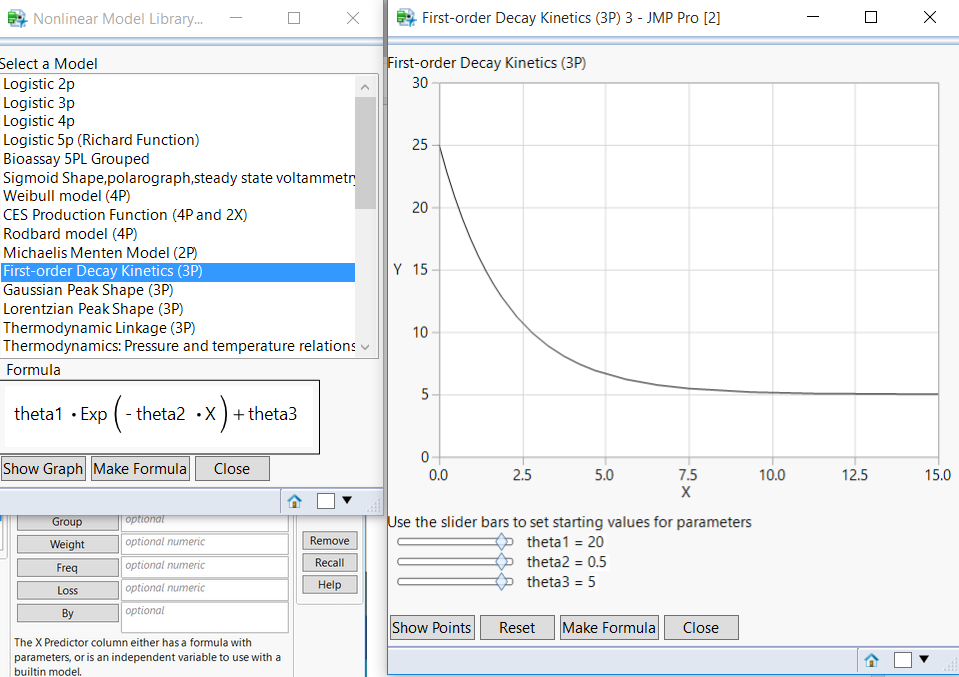Click By optional field
The height and width of the screenshot is (677, 959).
(205, 617)
